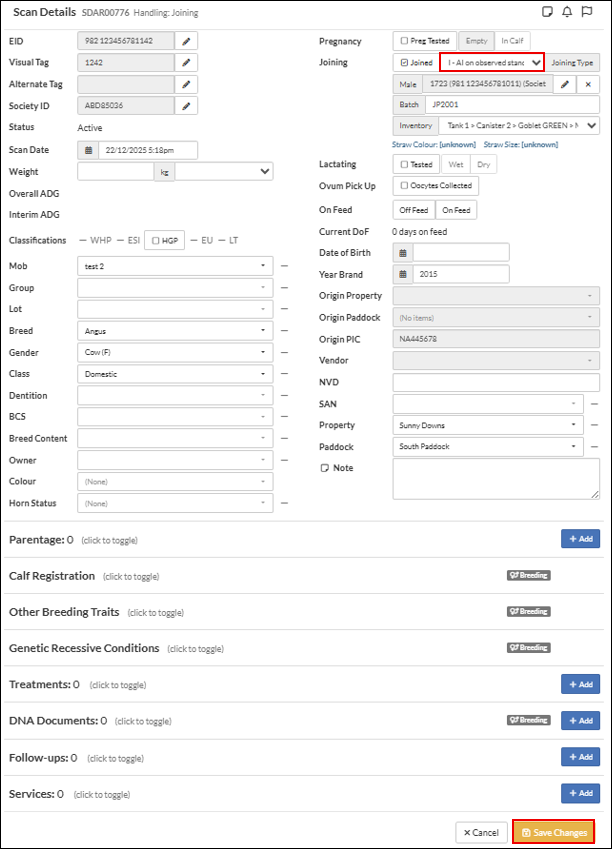Open the Scan Date calendar picker

88,150
